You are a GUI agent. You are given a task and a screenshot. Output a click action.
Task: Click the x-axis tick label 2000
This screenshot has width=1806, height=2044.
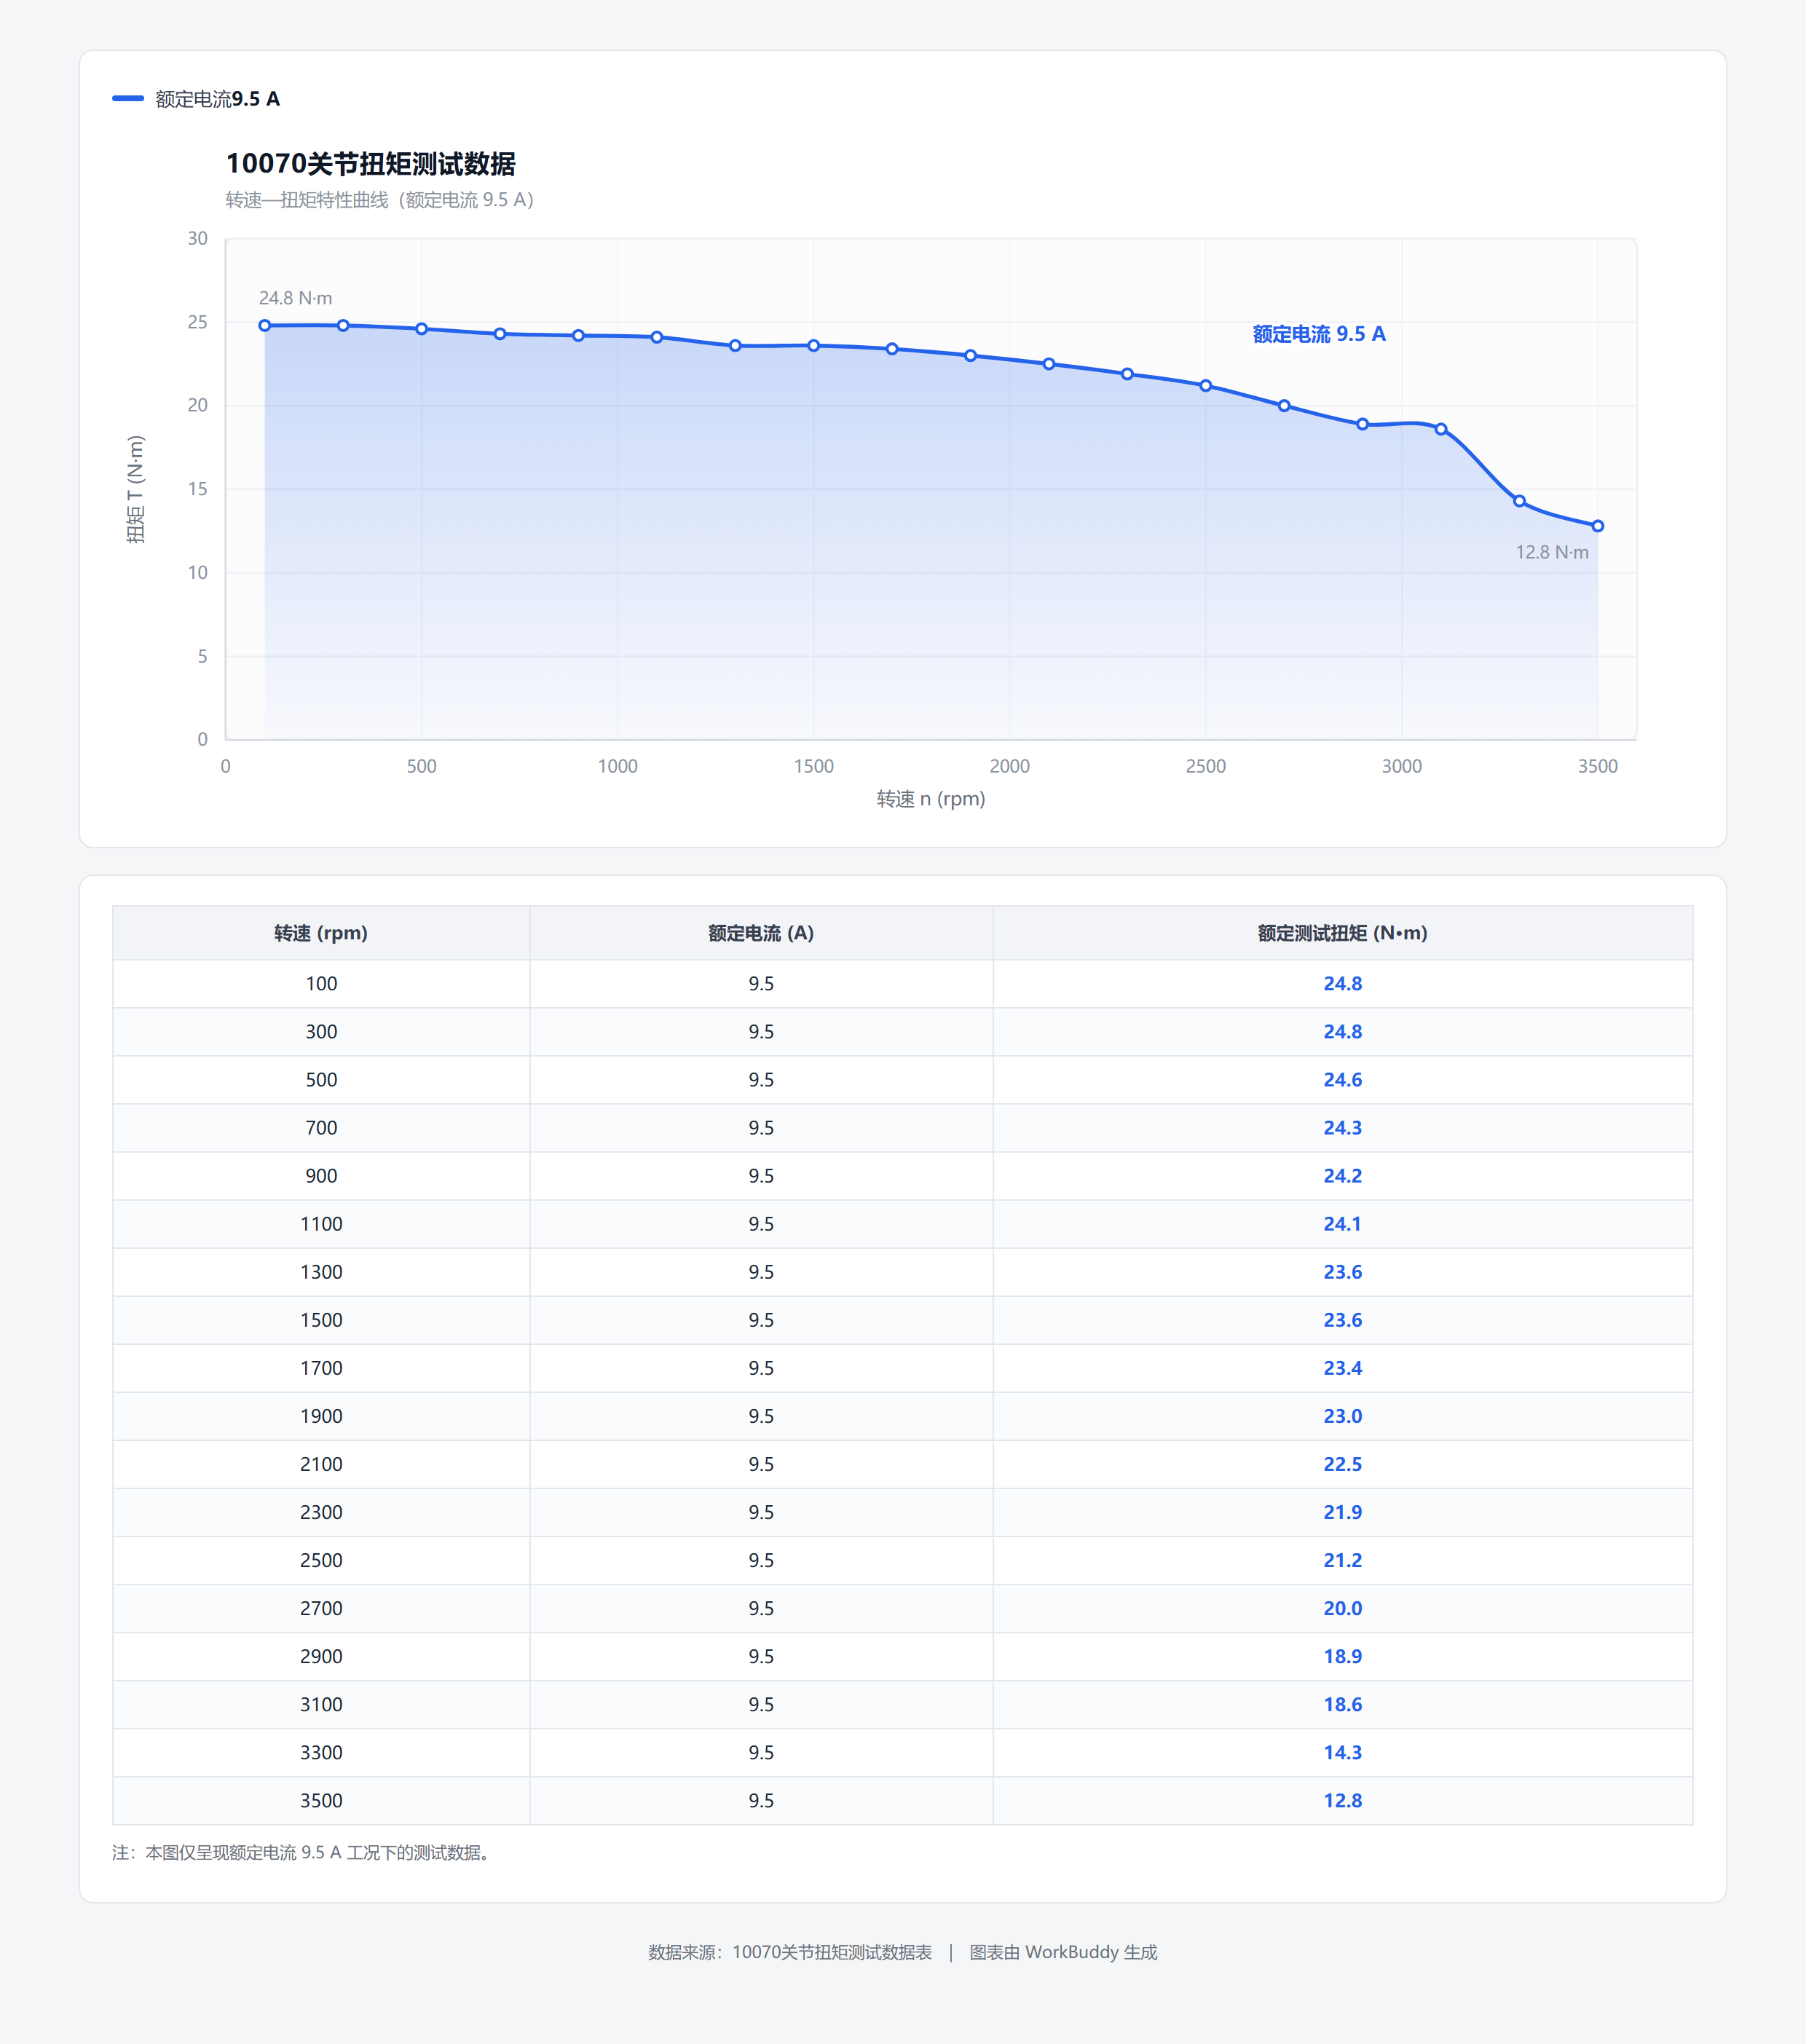click(x=1009, y=766)
